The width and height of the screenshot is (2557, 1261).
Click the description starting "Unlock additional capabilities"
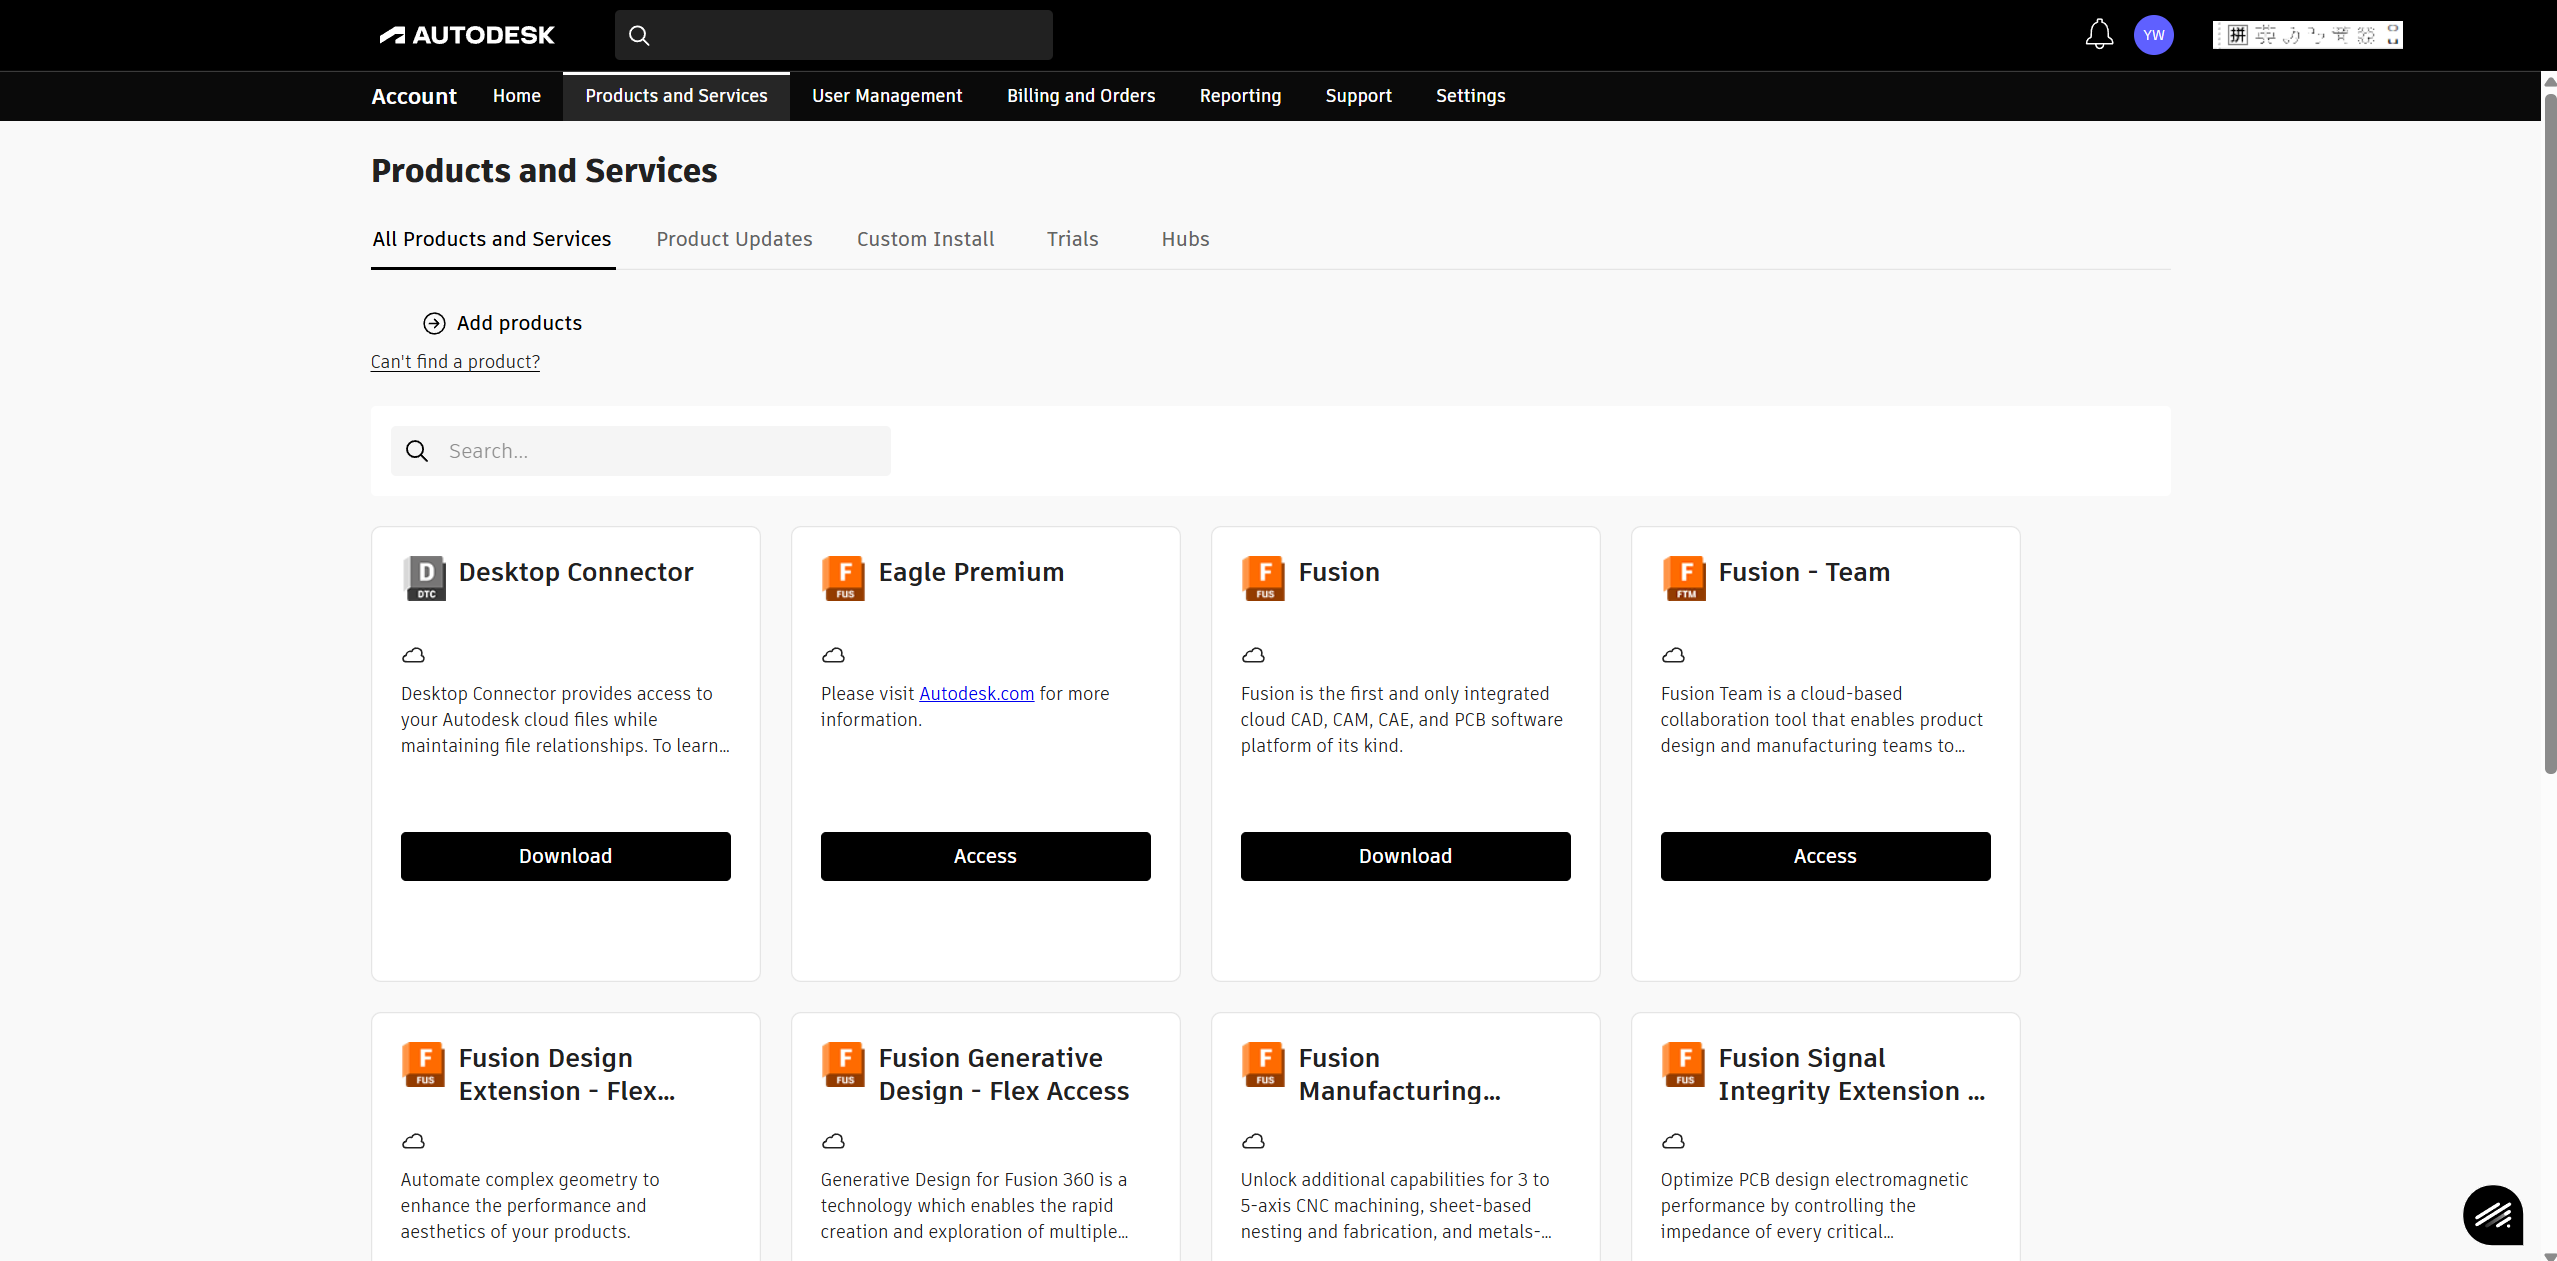click(1396, 1205)
